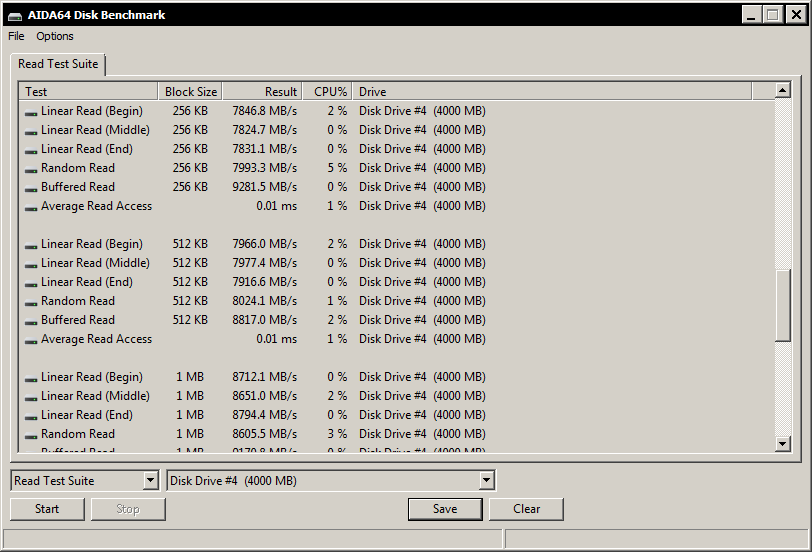The height and width of the screenshot is (552, 812).
Task: Click the disk icon beside Linear Read (Middle) 1 MB
Action: (31, 397)
